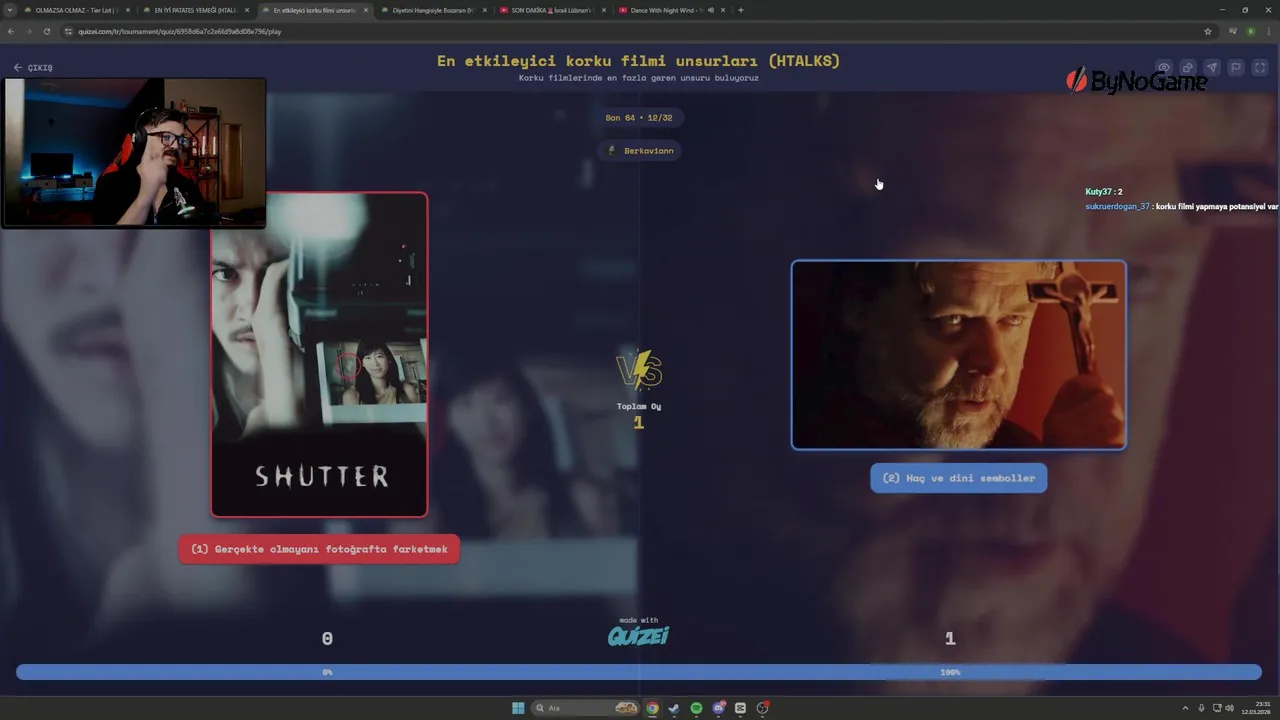Click the flag report icon in quiz header
The height and width of the screenshot is (720, 1280).
click(x=1236, y=68)
